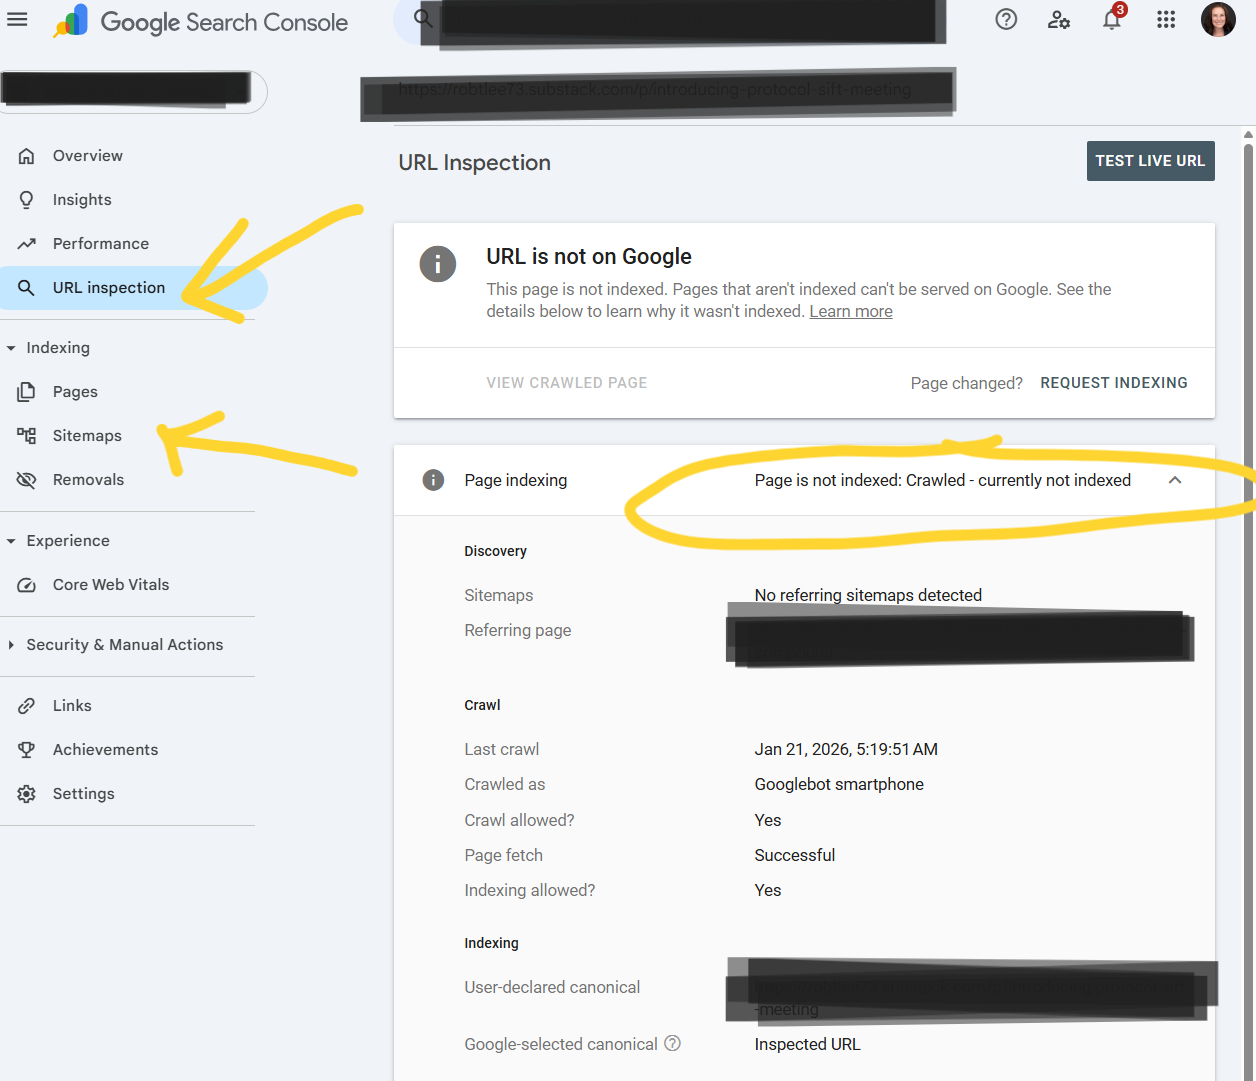The width and height of the screenshot is (1256, 1081).
Task: Click the 'Yes' value for Indexing allowed?
Action: point(768,891)
